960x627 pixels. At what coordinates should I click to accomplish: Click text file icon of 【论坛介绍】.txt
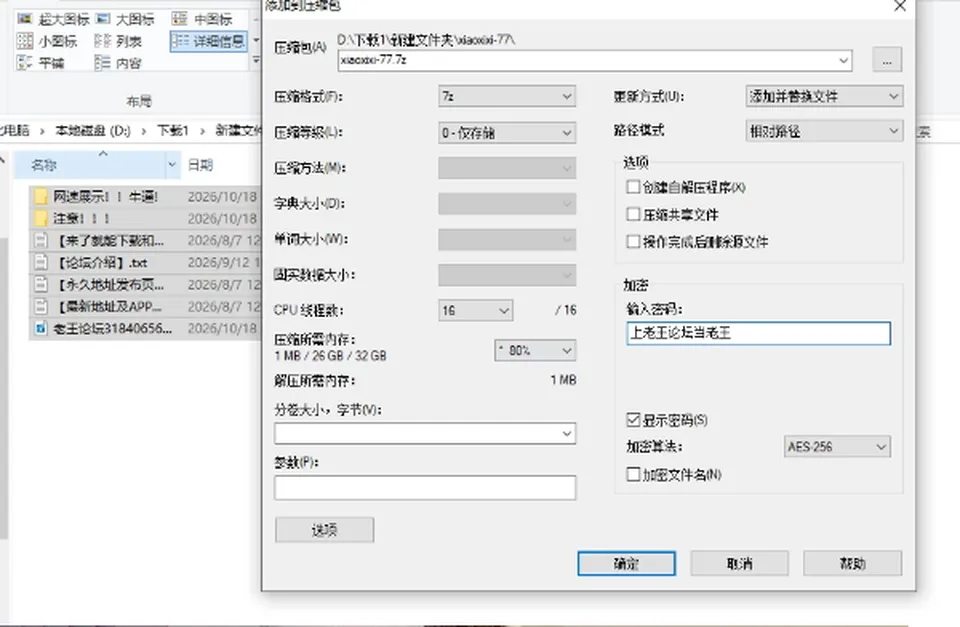[x=41, y=263]
